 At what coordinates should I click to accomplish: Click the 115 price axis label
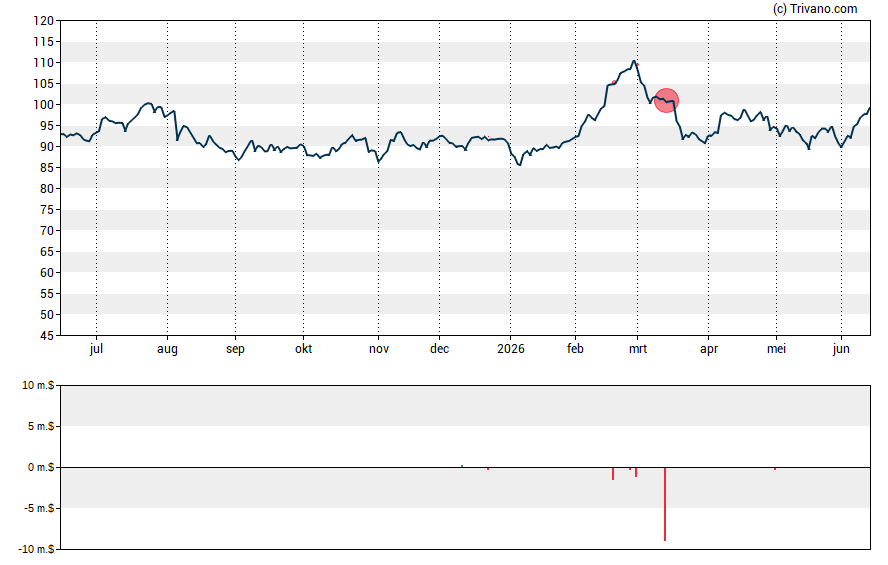click(x=44, y=42)
